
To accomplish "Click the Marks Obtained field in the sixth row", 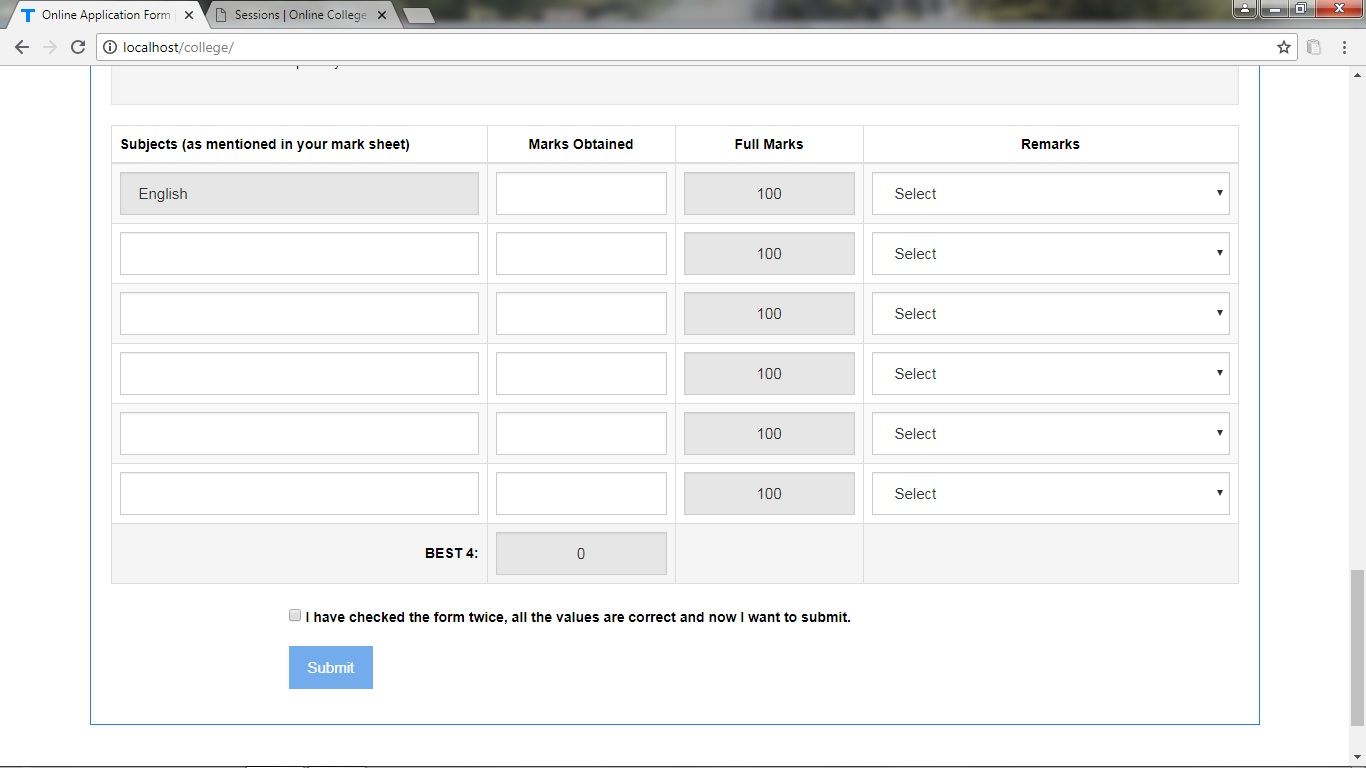I will pos(581,494).
